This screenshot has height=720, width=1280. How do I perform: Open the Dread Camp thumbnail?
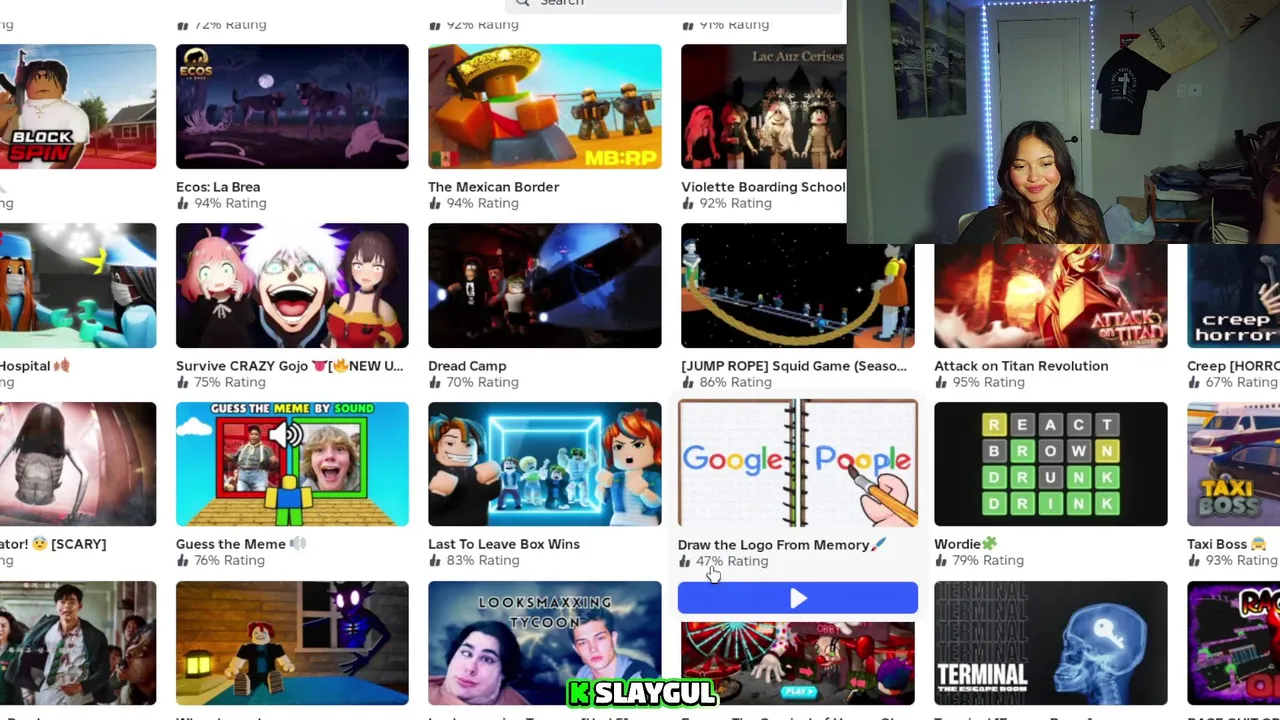pos(544,285)
